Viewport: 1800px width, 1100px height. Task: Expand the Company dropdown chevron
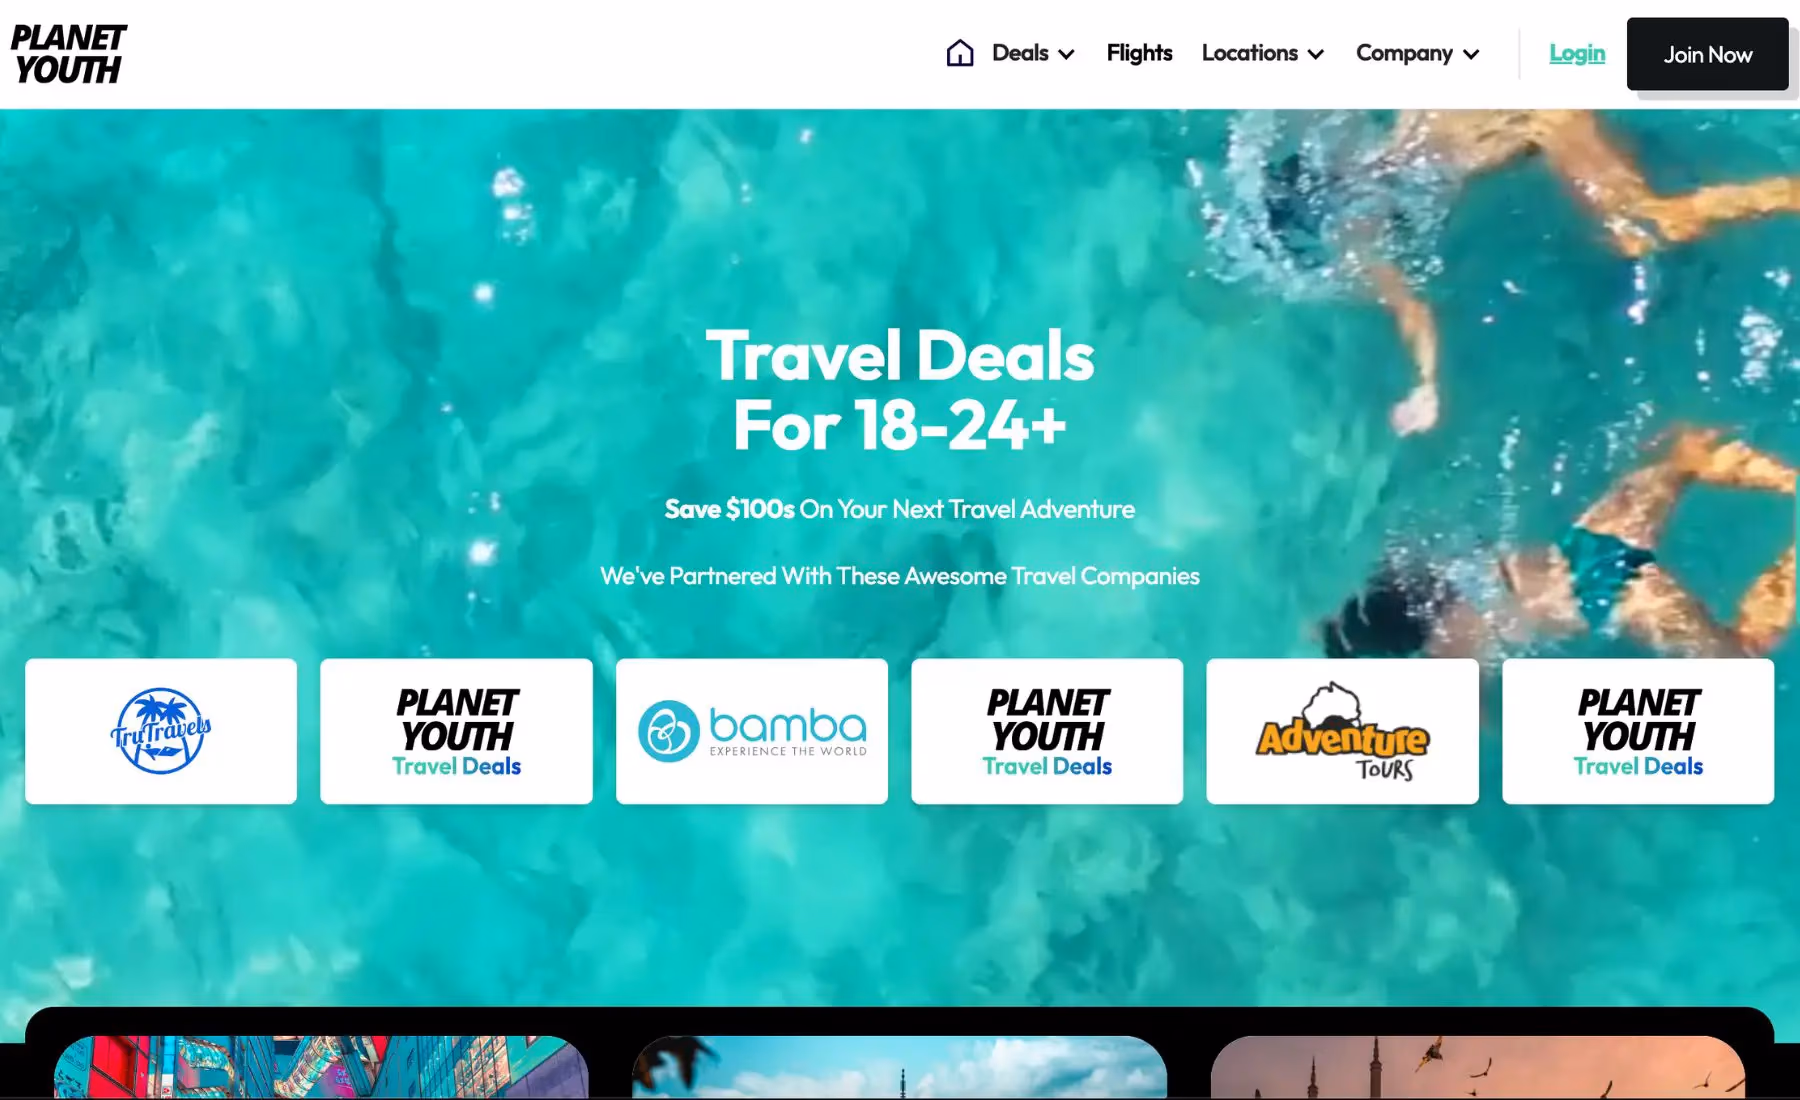pos(1471,54)
